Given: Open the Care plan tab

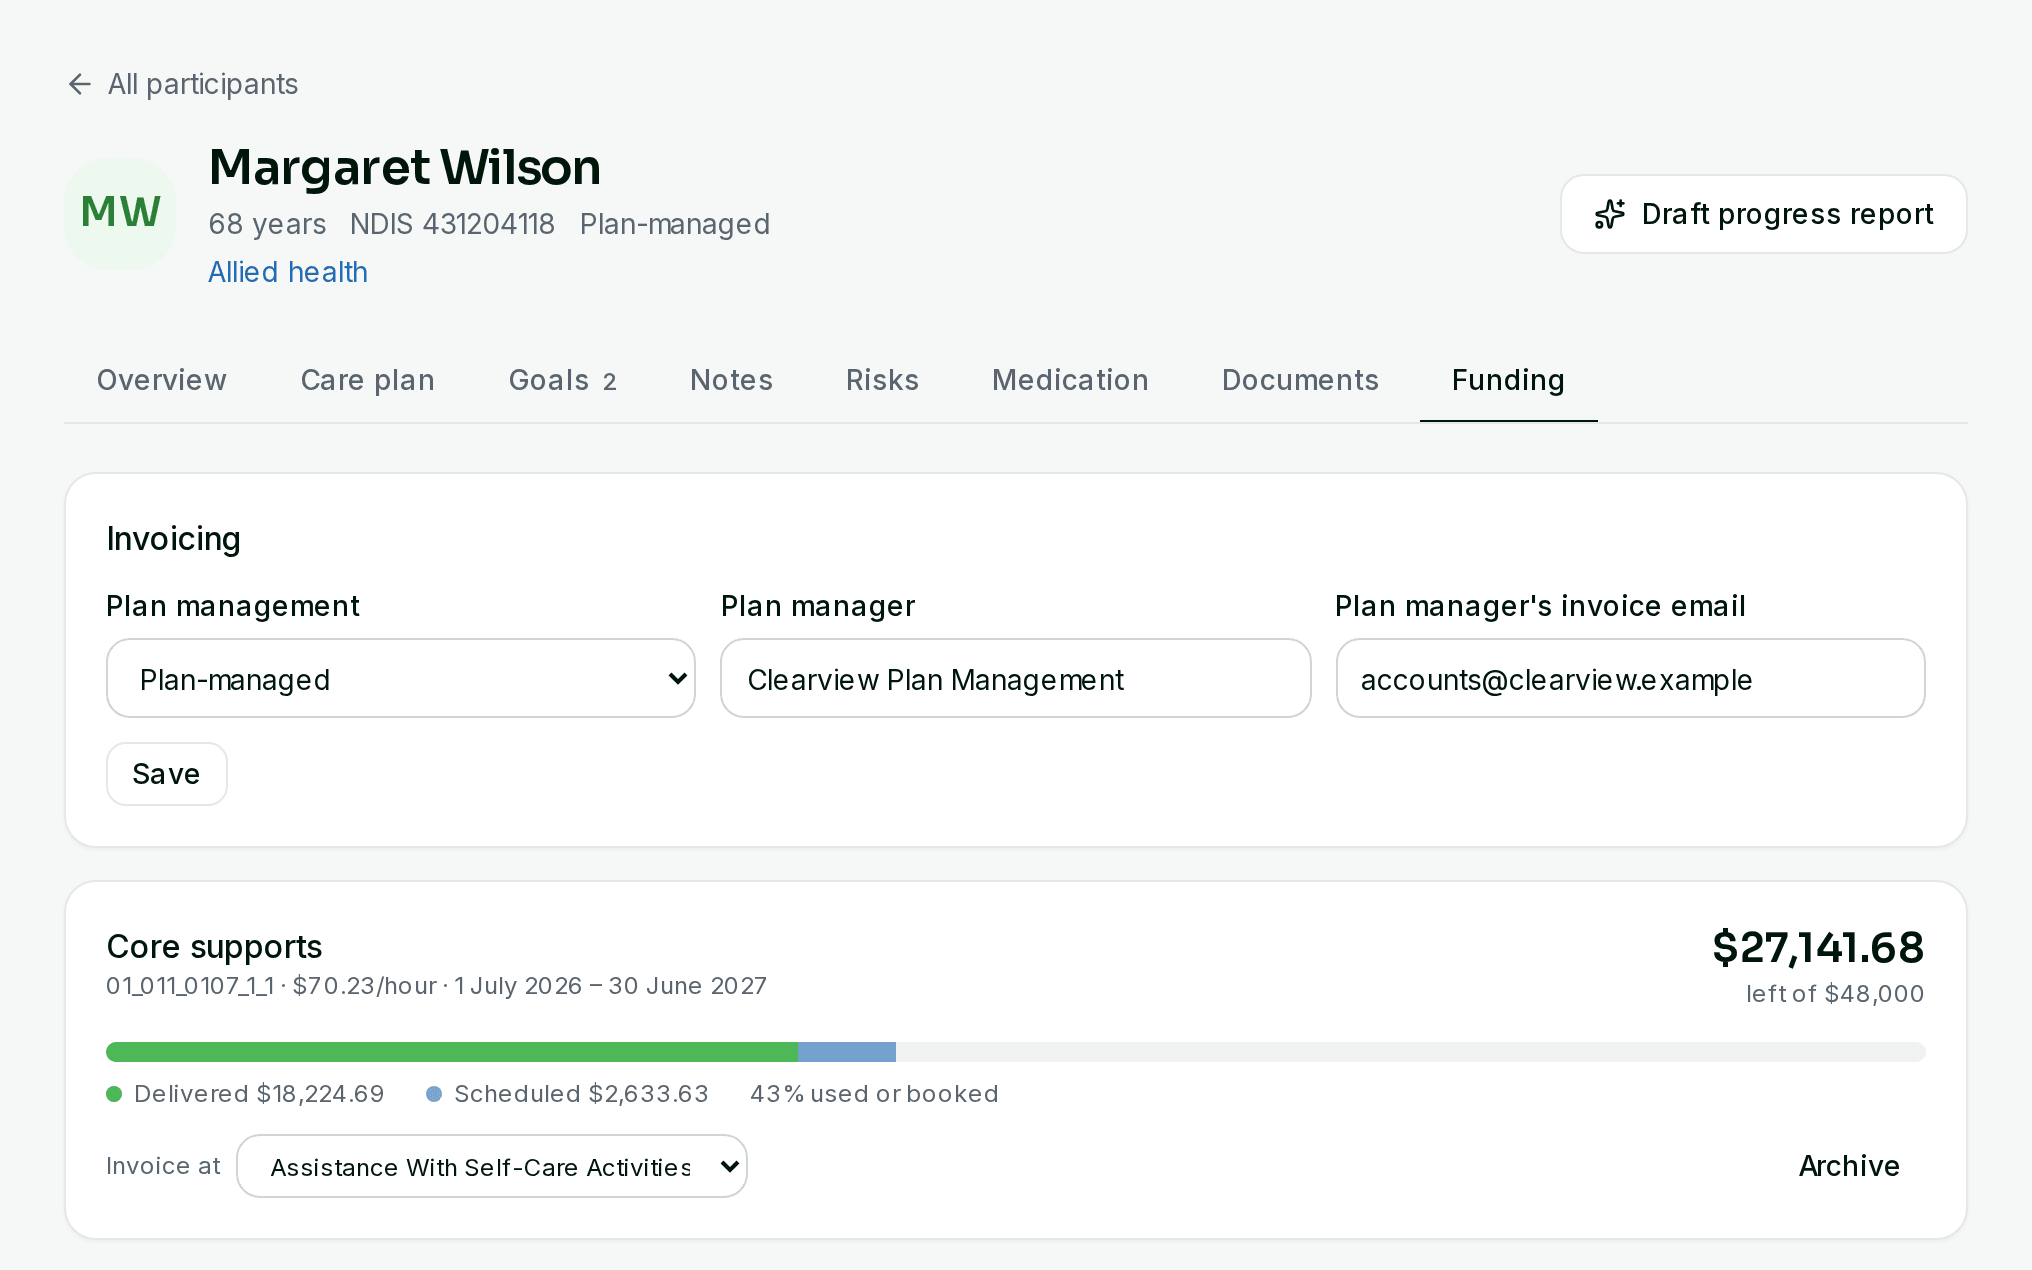Looking at the screenshot, I should coord(368,380).
